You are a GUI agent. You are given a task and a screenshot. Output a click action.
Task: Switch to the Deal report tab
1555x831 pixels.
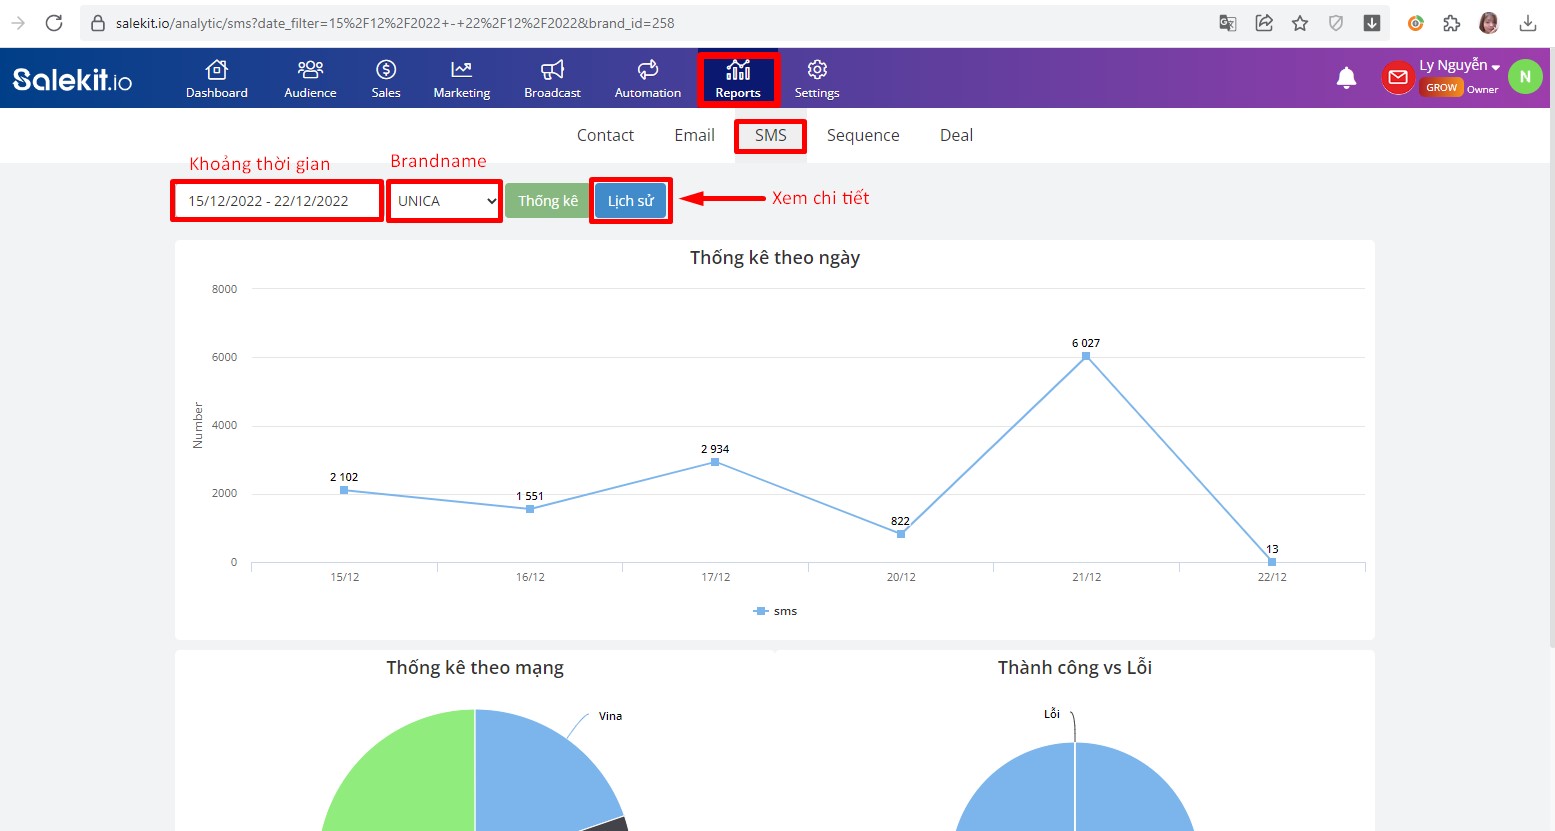click(x=956, y=135)
